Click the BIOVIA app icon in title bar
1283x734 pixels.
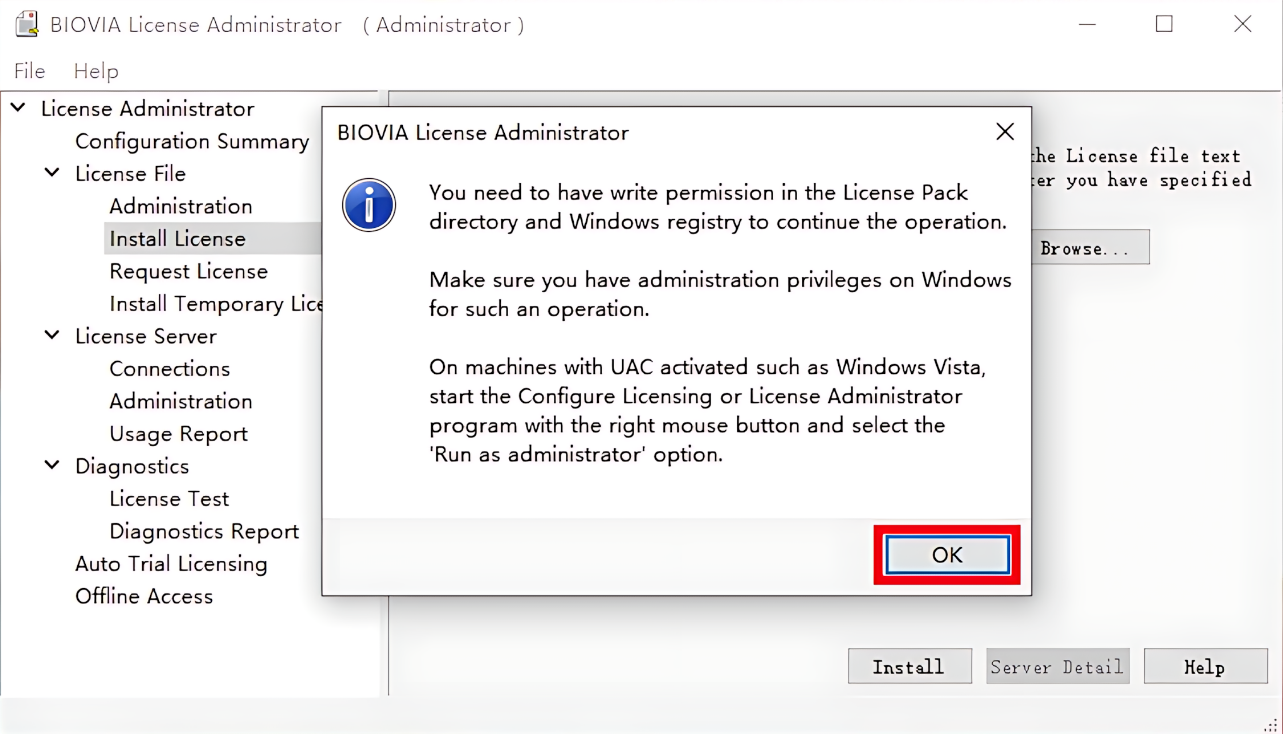click(x=26, y=24)
